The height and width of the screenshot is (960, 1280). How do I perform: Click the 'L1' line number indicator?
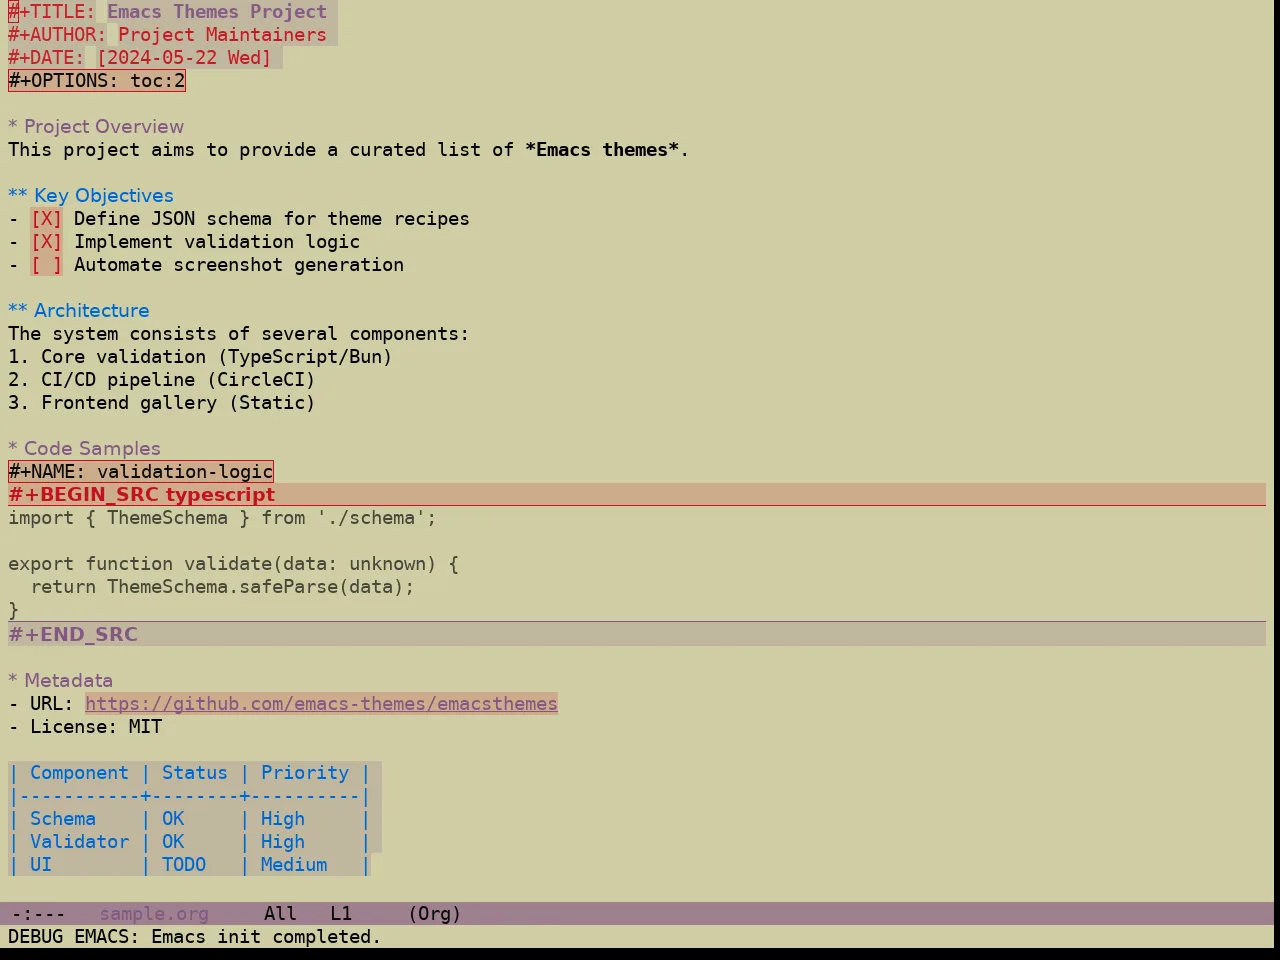click(x=341, y=914)
